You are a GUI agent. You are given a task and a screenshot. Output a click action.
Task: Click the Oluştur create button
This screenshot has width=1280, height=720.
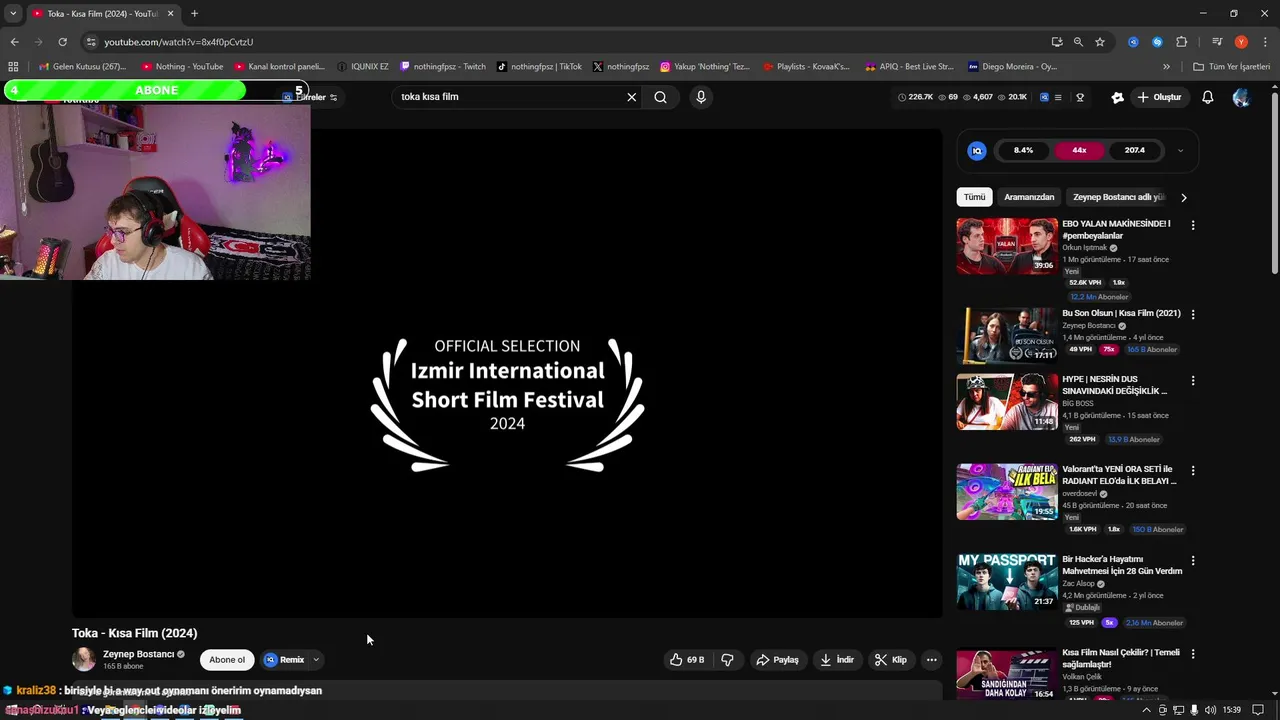[x=1159, y=97]
